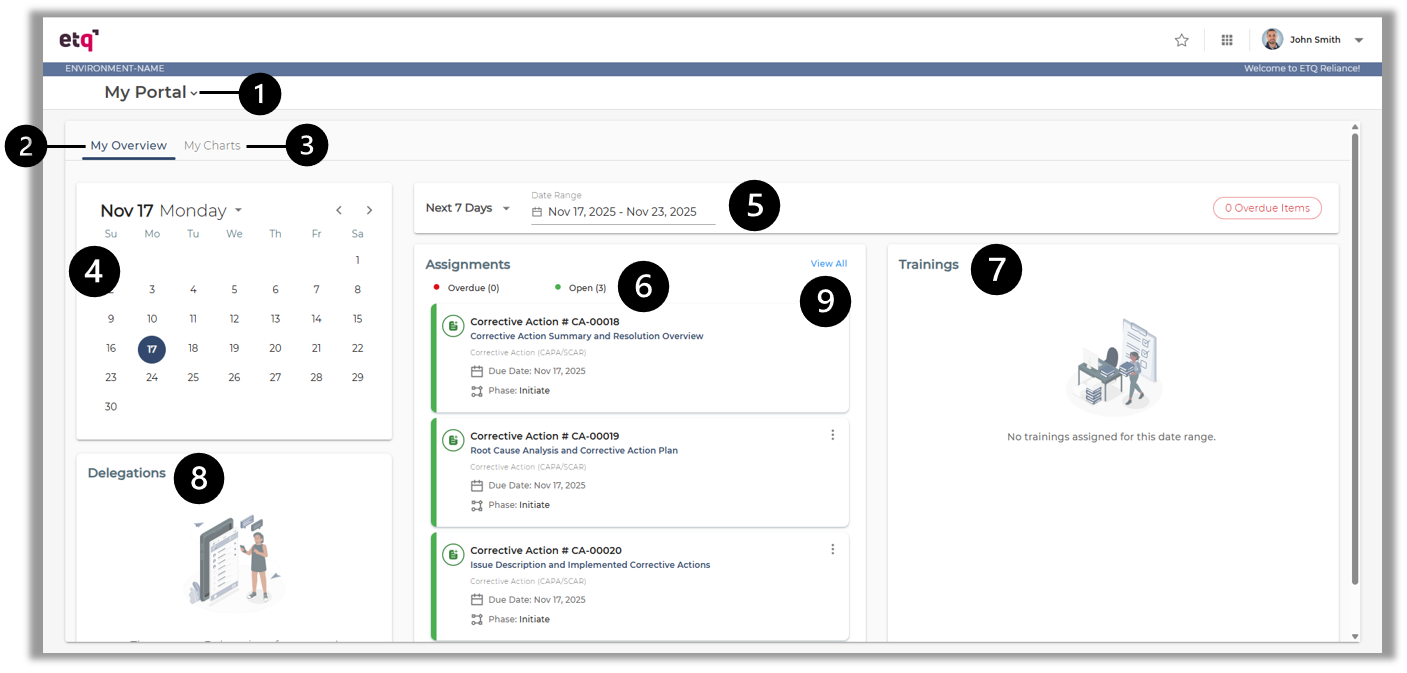
Task: Open the Next 7 Days dropdown
Action: coord(468,208)
